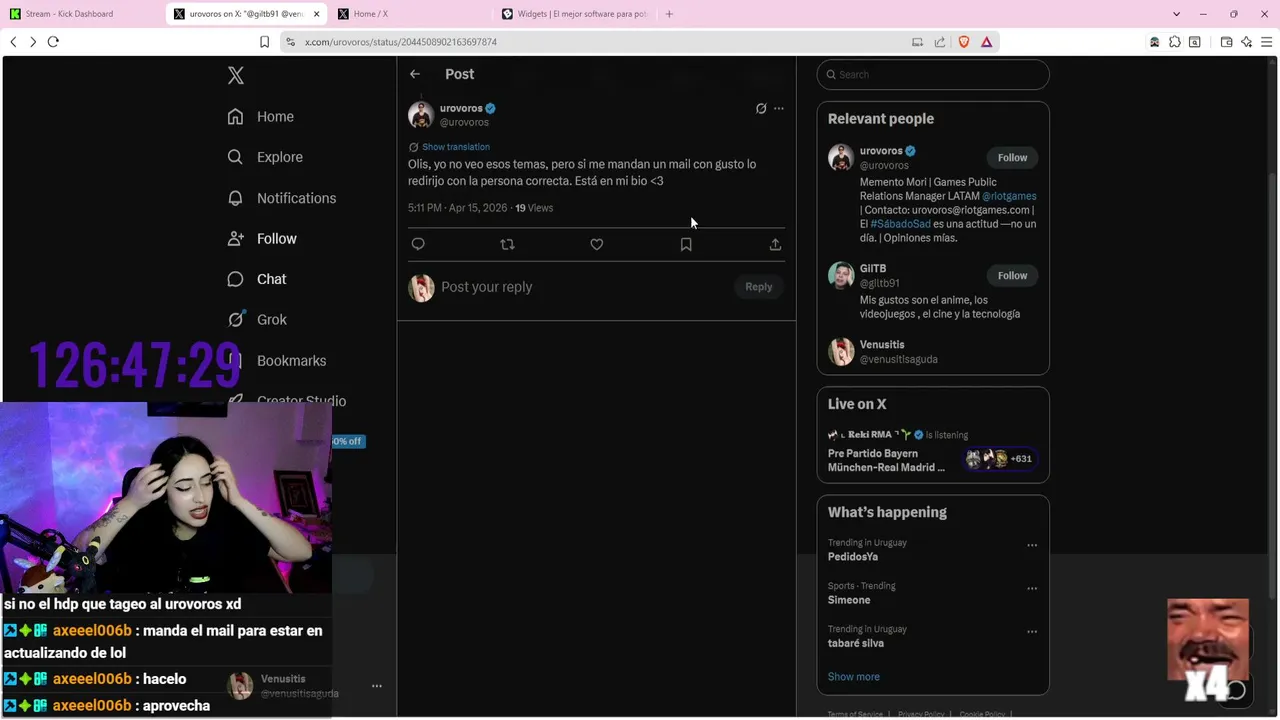Open Grok in sidebar
This screenshot has height=720, width=1280.
coord(256,320)
